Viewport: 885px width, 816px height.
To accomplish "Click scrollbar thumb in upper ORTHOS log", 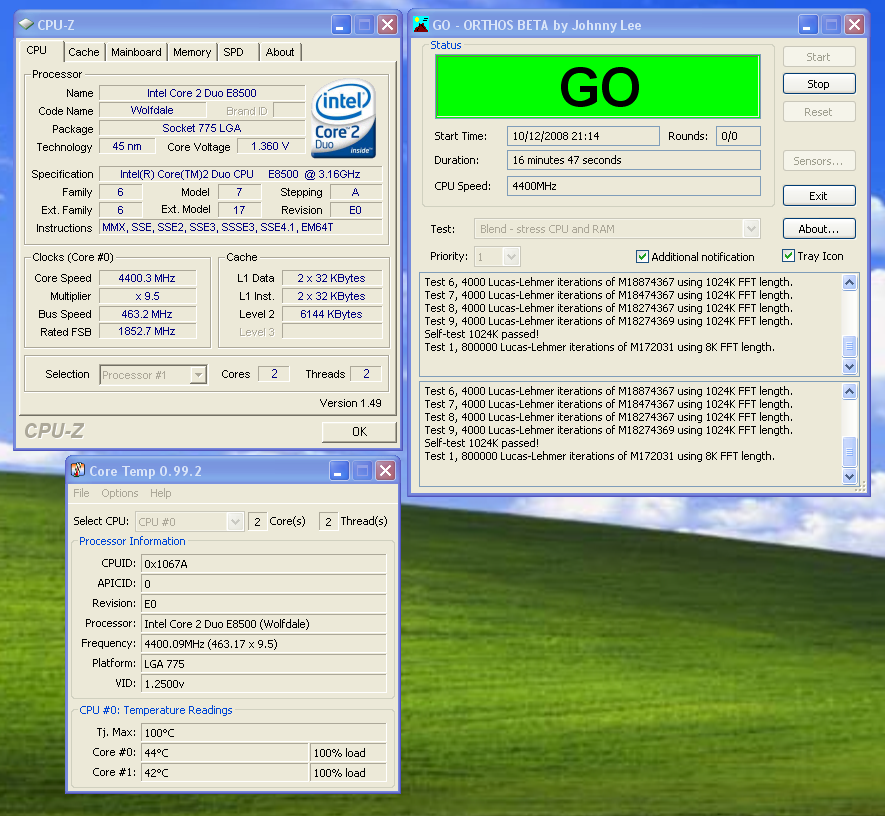I will click(x=849, y=346).
